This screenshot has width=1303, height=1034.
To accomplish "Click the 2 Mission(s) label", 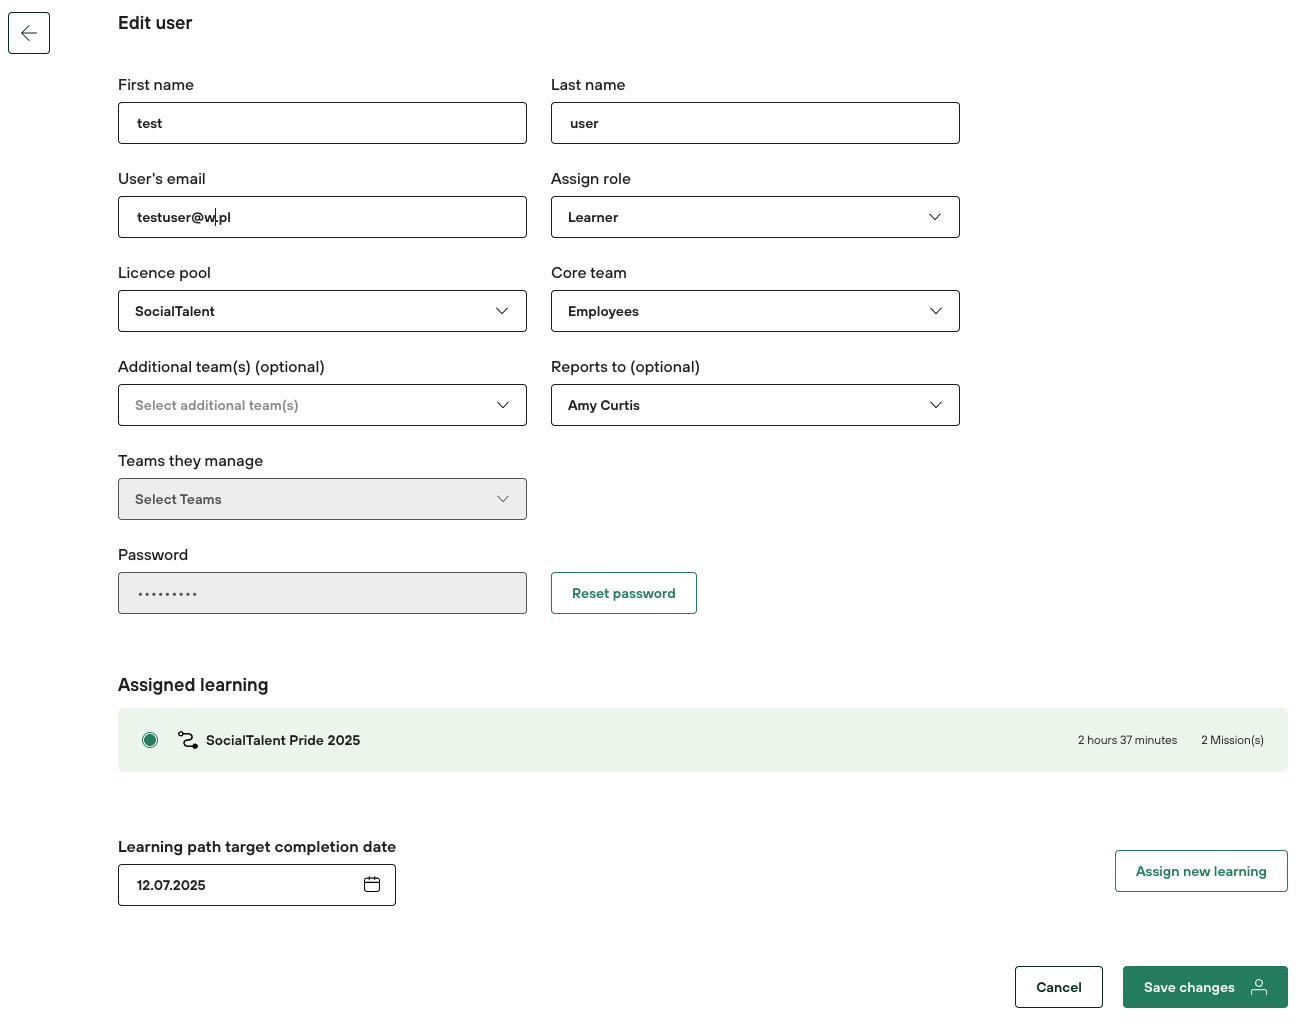I will click(x=1232, y=740).
